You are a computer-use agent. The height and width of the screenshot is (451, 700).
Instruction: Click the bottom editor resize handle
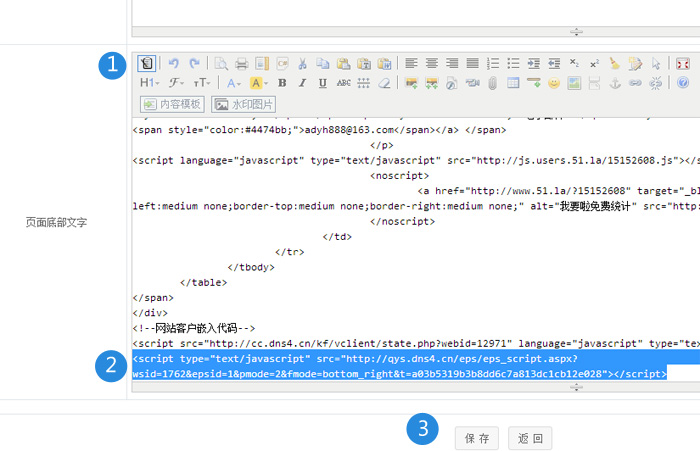point(576,387)
